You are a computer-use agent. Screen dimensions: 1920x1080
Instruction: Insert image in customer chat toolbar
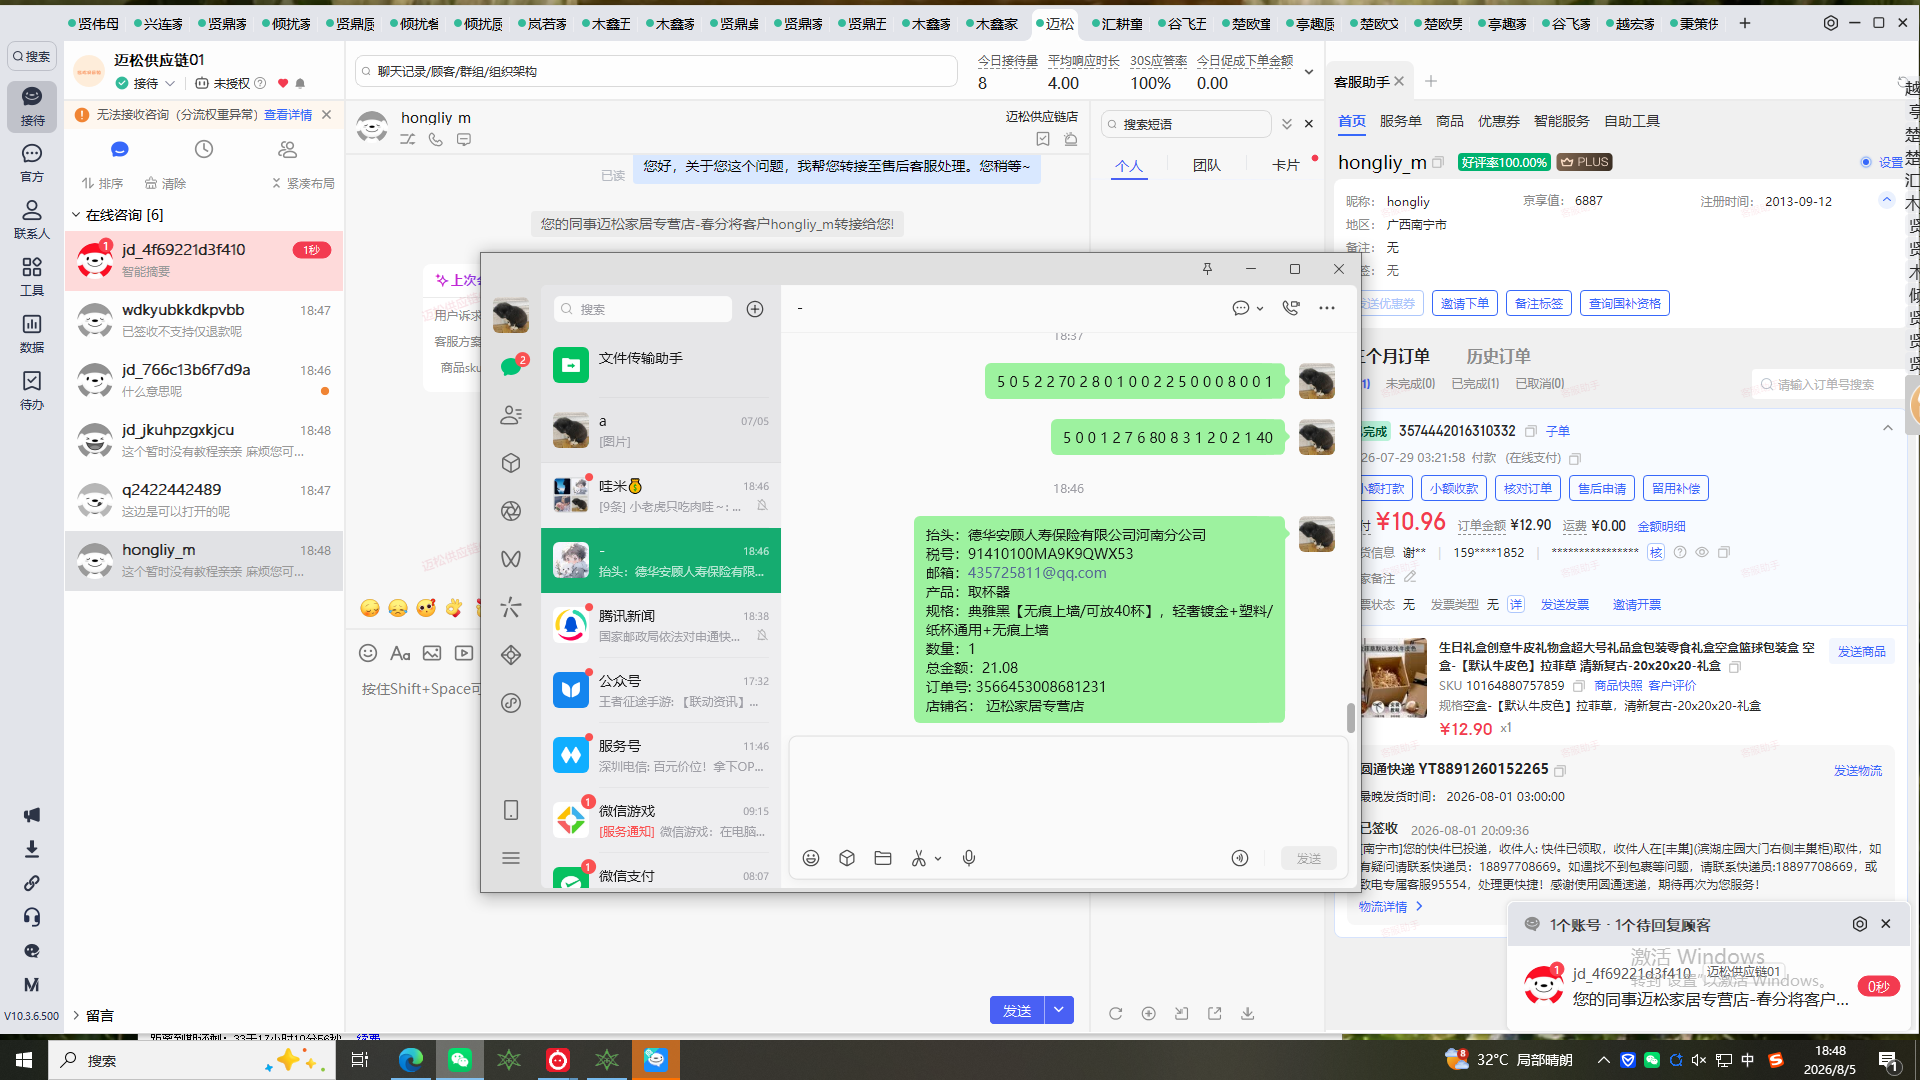432,653
